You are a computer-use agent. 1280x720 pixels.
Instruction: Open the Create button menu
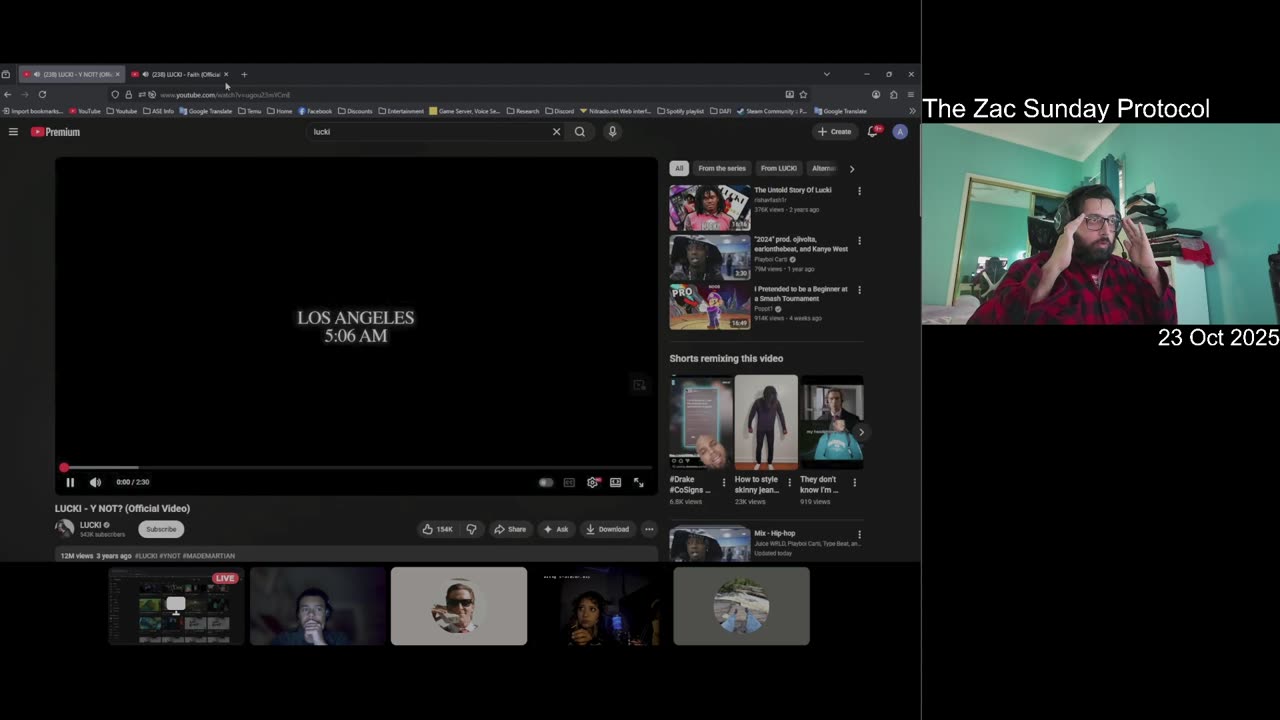click(835, 132)
